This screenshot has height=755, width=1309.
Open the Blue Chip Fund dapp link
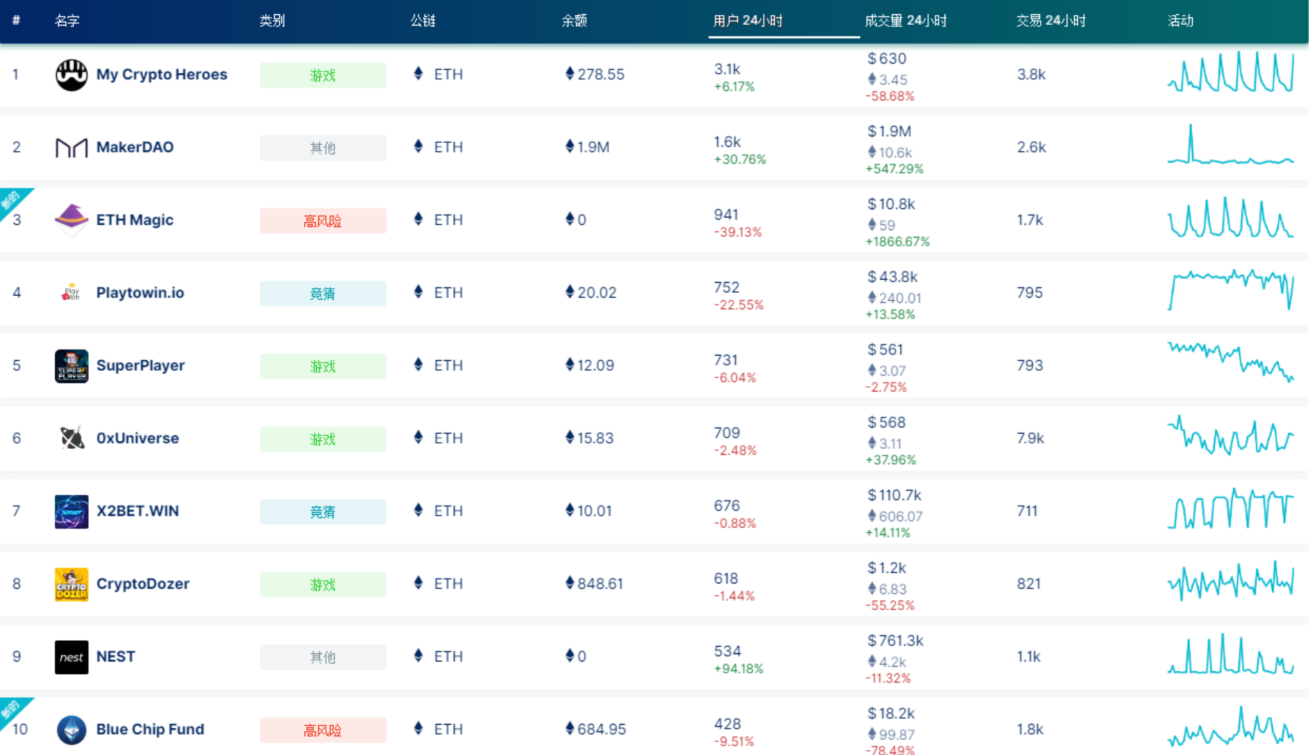150,730
